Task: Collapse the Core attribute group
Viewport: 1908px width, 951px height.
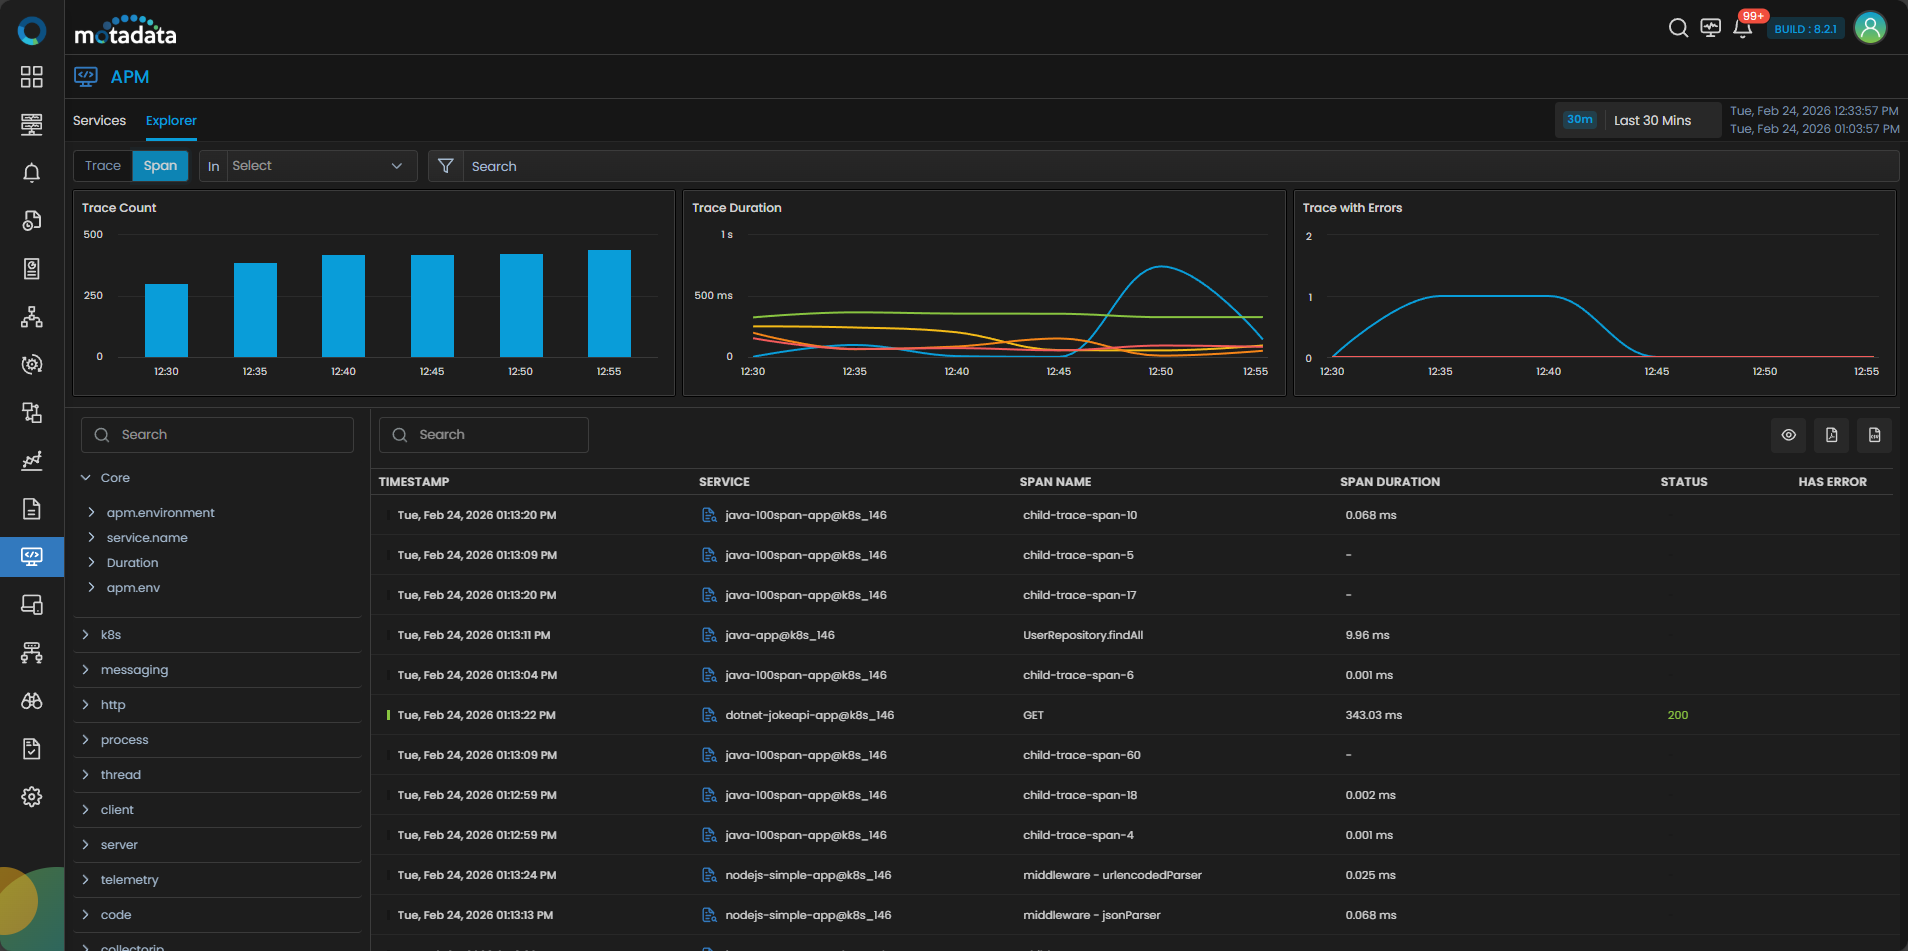Action: click(86, 478)
